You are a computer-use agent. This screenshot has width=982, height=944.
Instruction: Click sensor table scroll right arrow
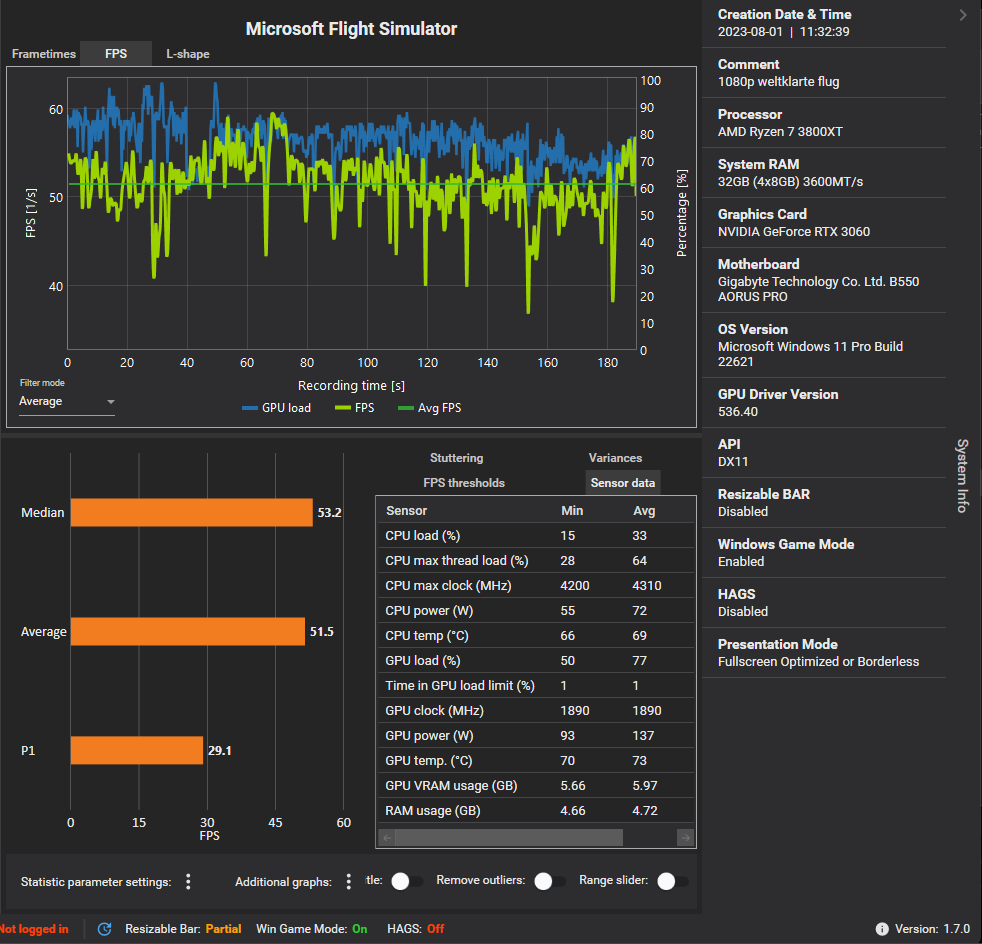point(686,838)
